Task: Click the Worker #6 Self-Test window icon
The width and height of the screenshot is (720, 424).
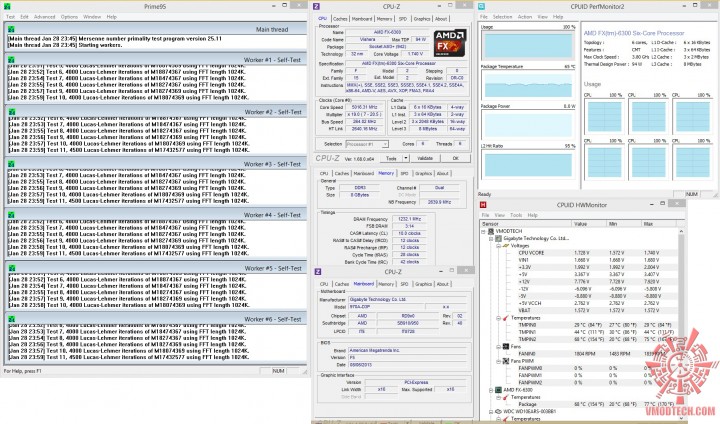Action: point(11,319)
